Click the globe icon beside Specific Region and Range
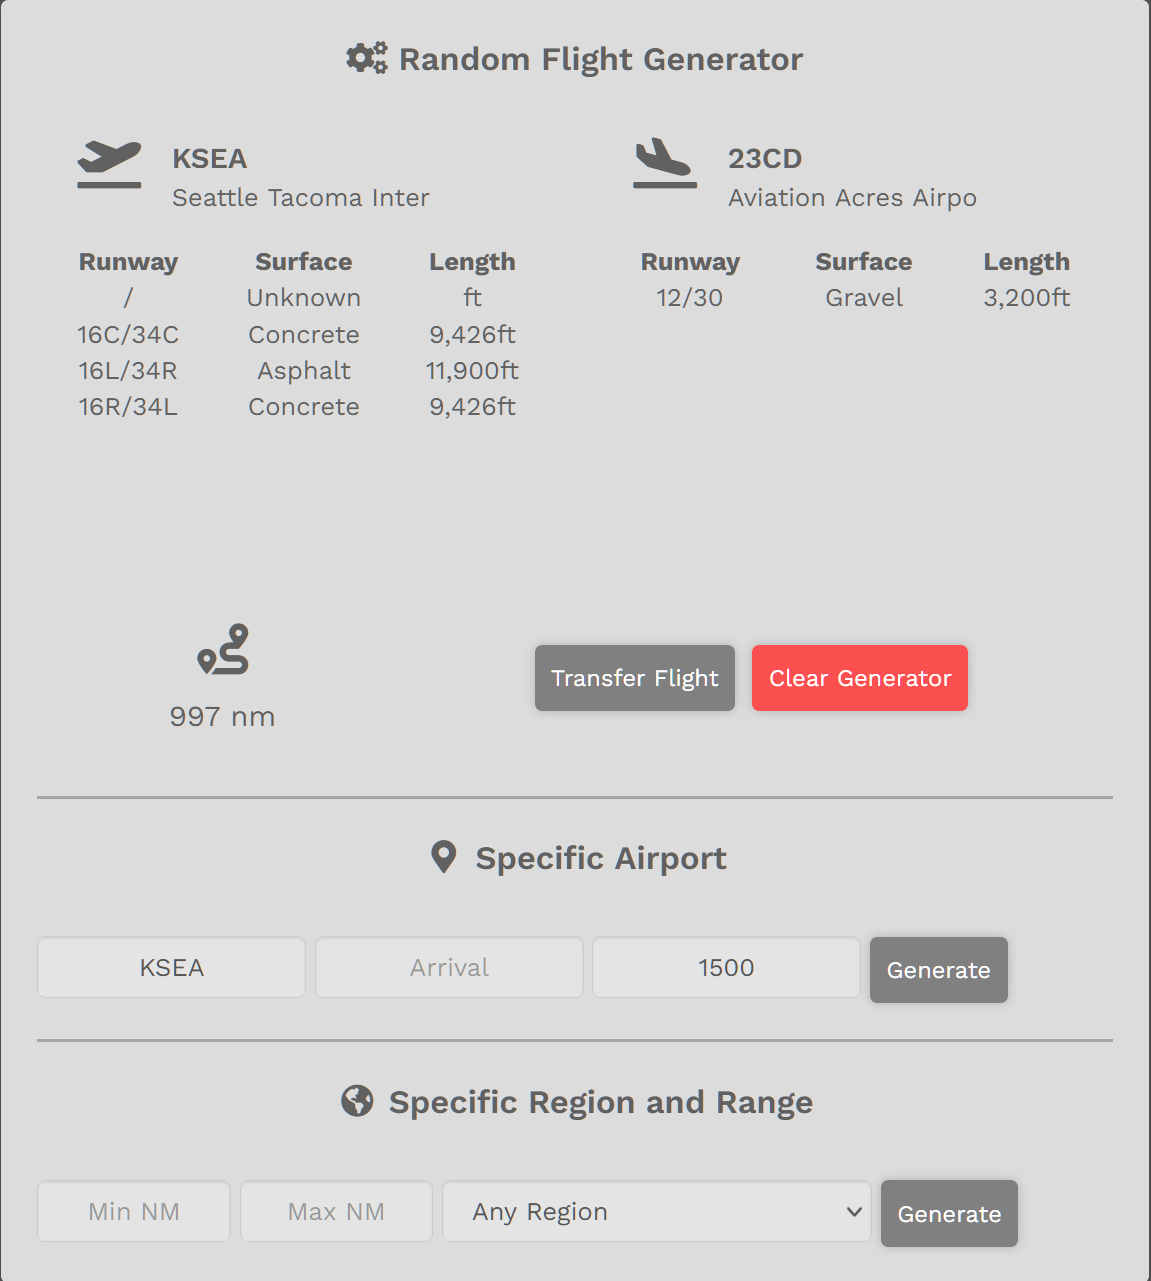The height and width of the screenshot is (1281, 1151). (357, 1101)
